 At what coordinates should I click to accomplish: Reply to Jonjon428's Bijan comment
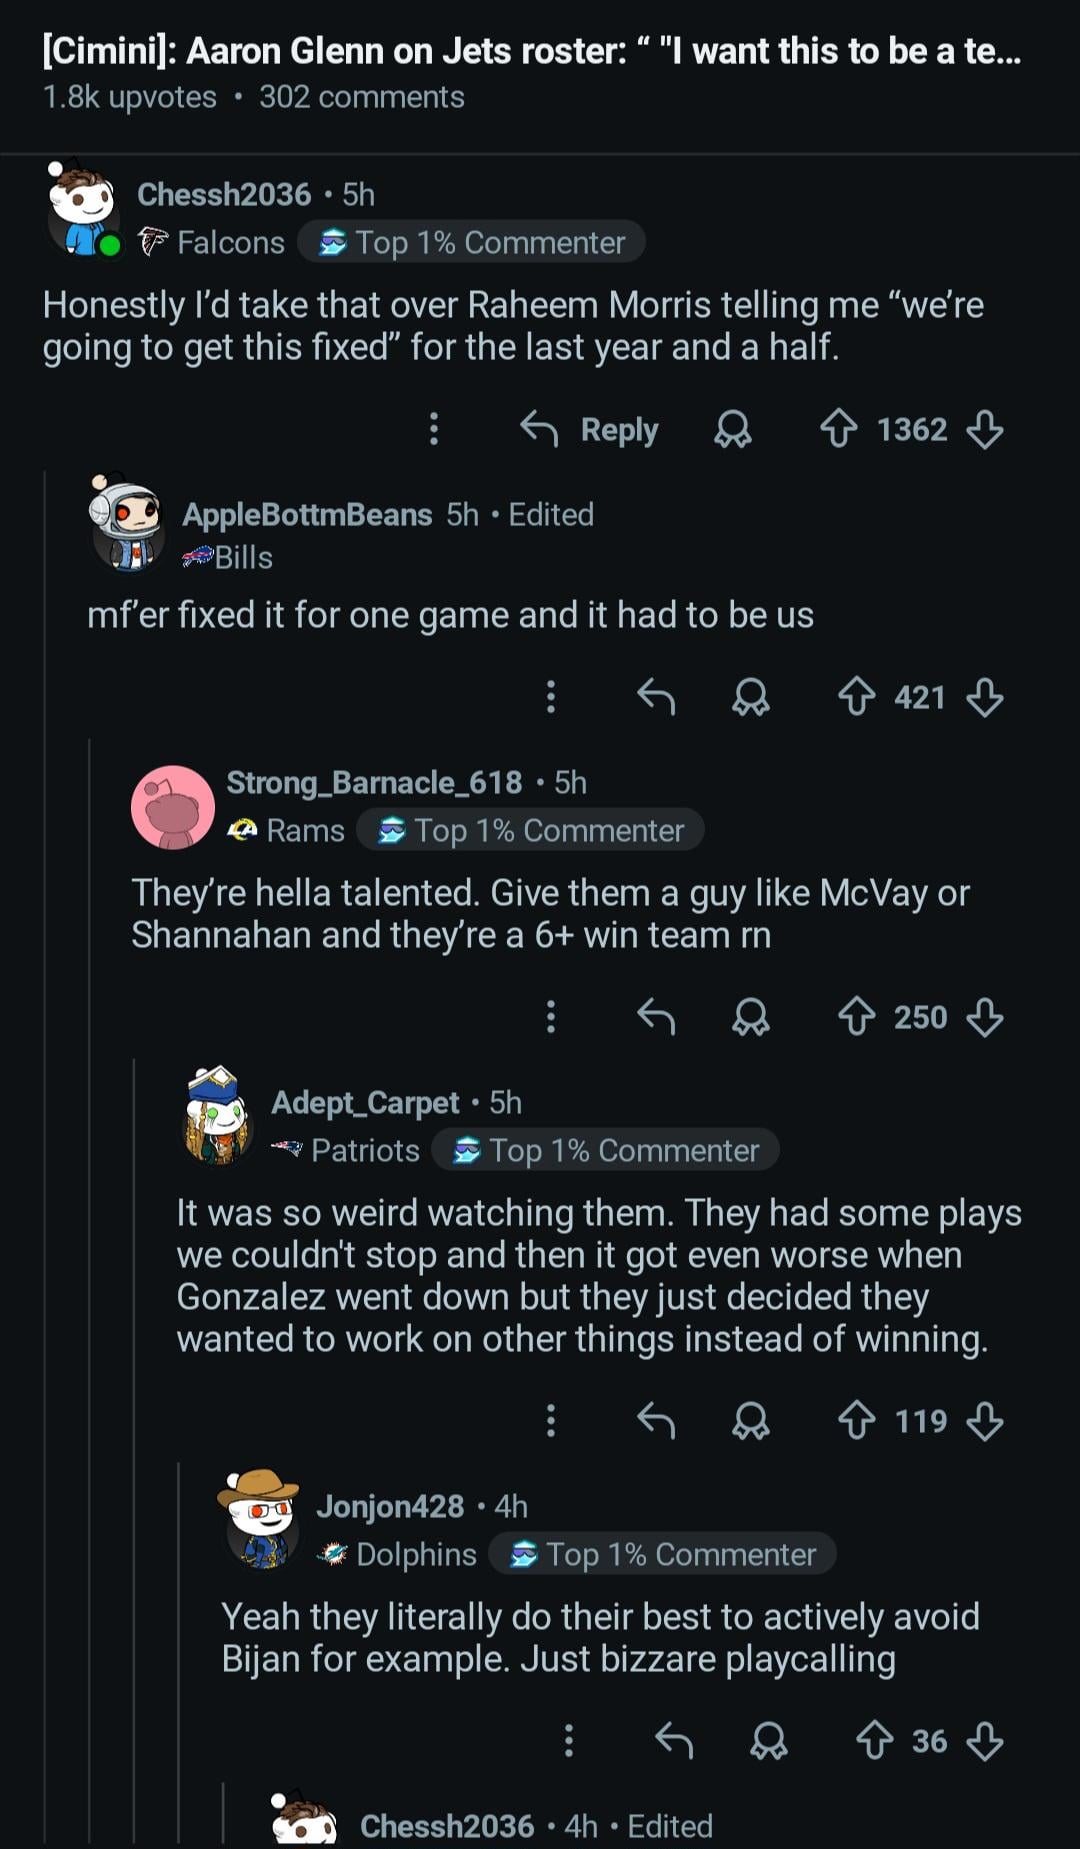click(674, 1741)
